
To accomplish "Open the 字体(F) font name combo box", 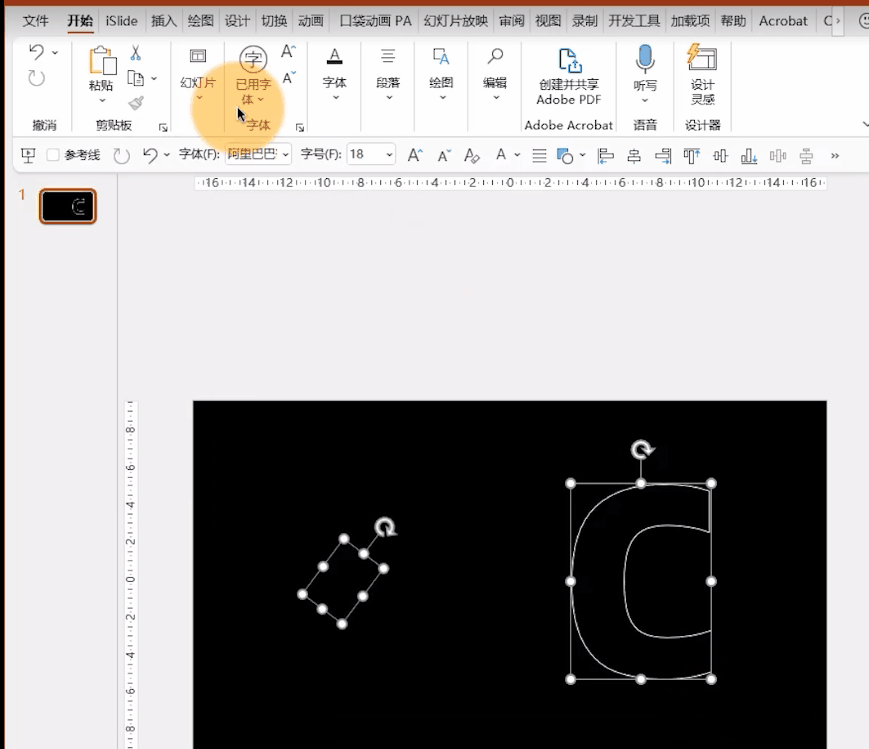I will [x=259, y=154].
